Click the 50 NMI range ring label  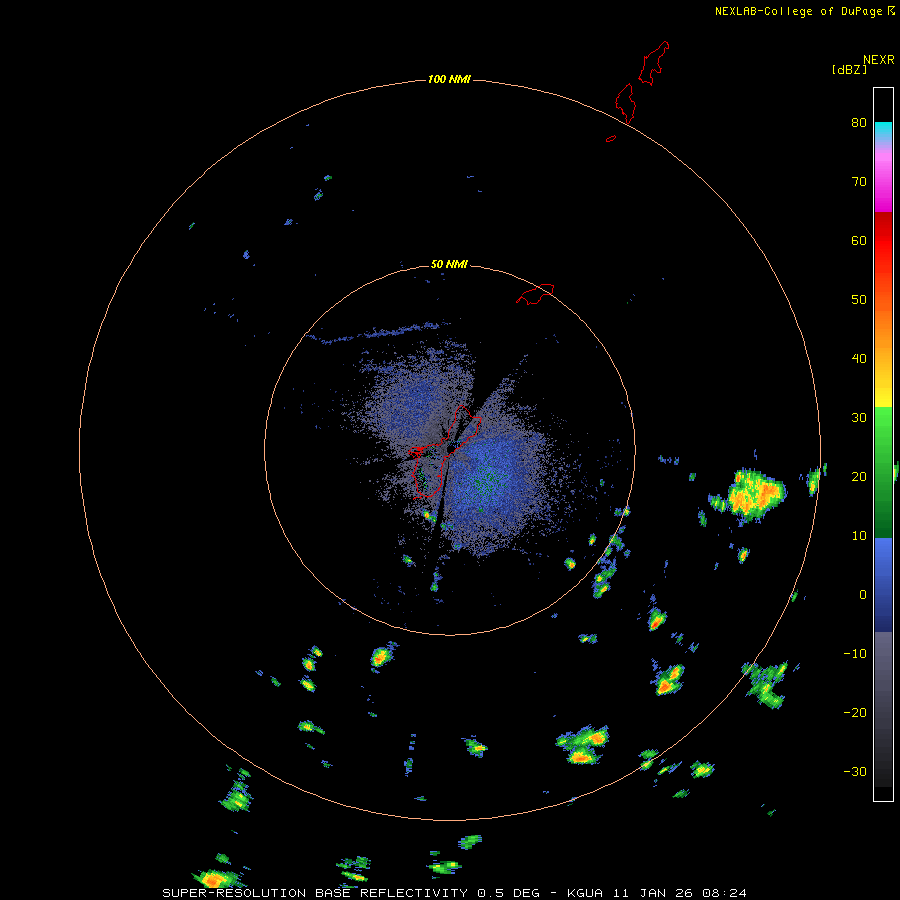click(449, 264)
